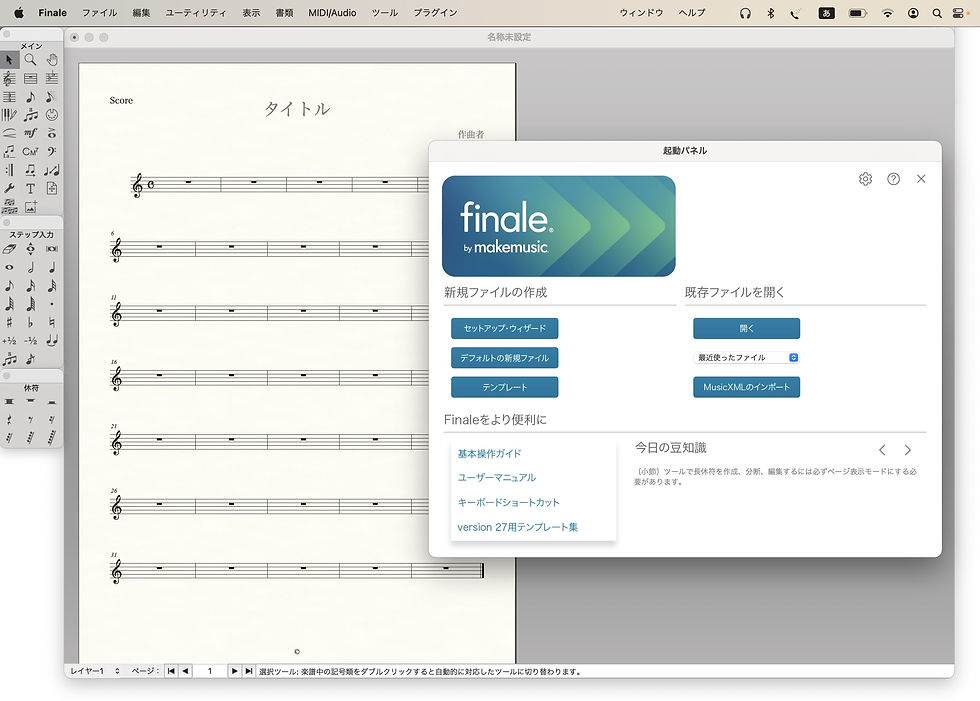This screenshot has height=701, width=980.
Task: Click the minus half-step button
Action: 31,341
